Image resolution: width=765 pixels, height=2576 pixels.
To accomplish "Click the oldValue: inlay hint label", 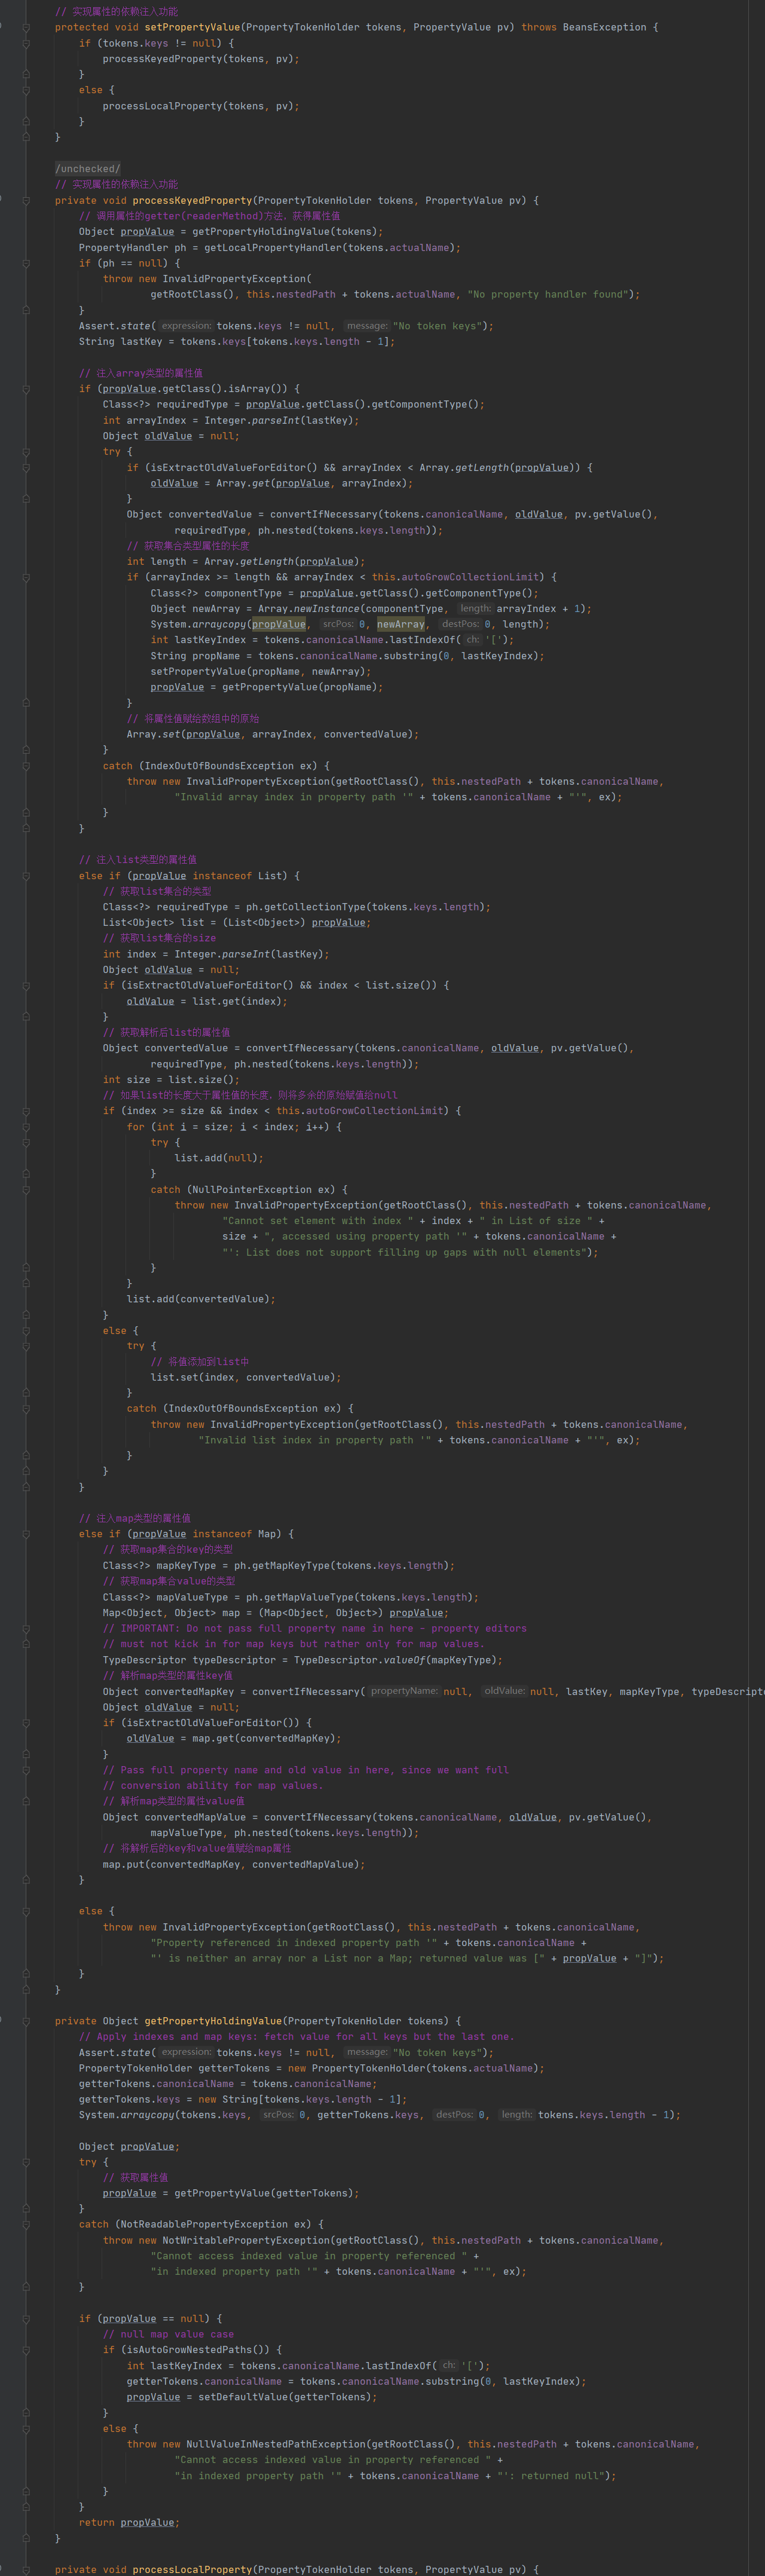I will click(504, 1691).
